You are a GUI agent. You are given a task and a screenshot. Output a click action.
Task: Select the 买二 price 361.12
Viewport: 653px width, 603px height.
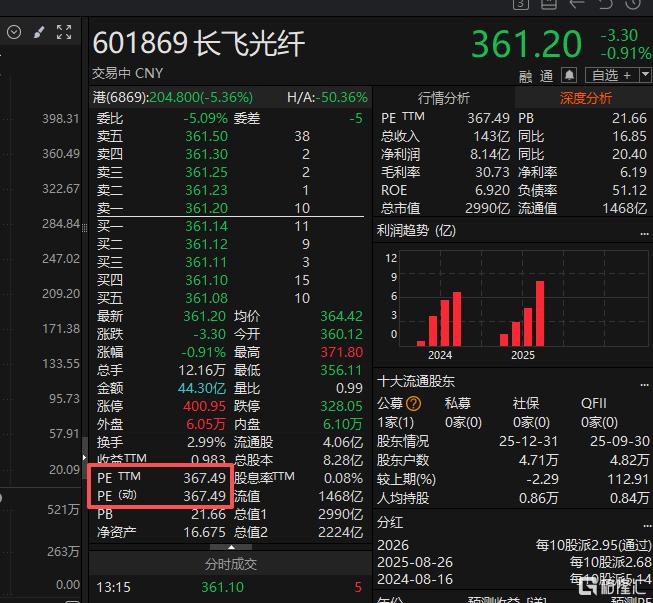tap(207, 244)
